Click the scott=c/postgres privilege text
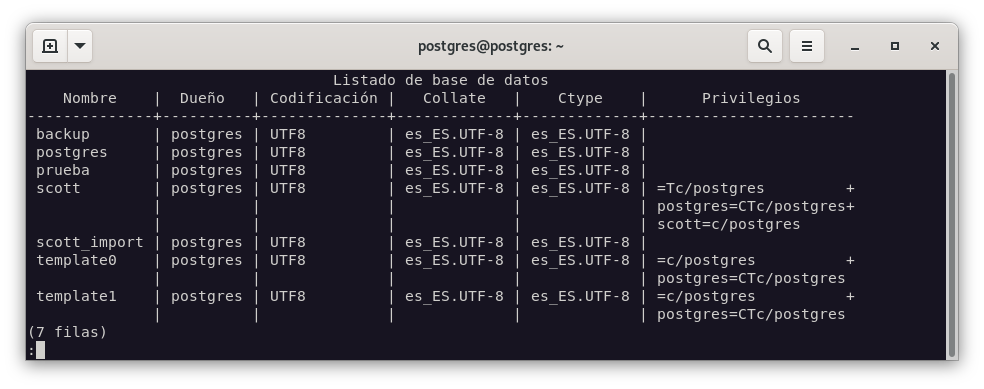The width and height of the screenshot is (984, 389). (729, 225)
